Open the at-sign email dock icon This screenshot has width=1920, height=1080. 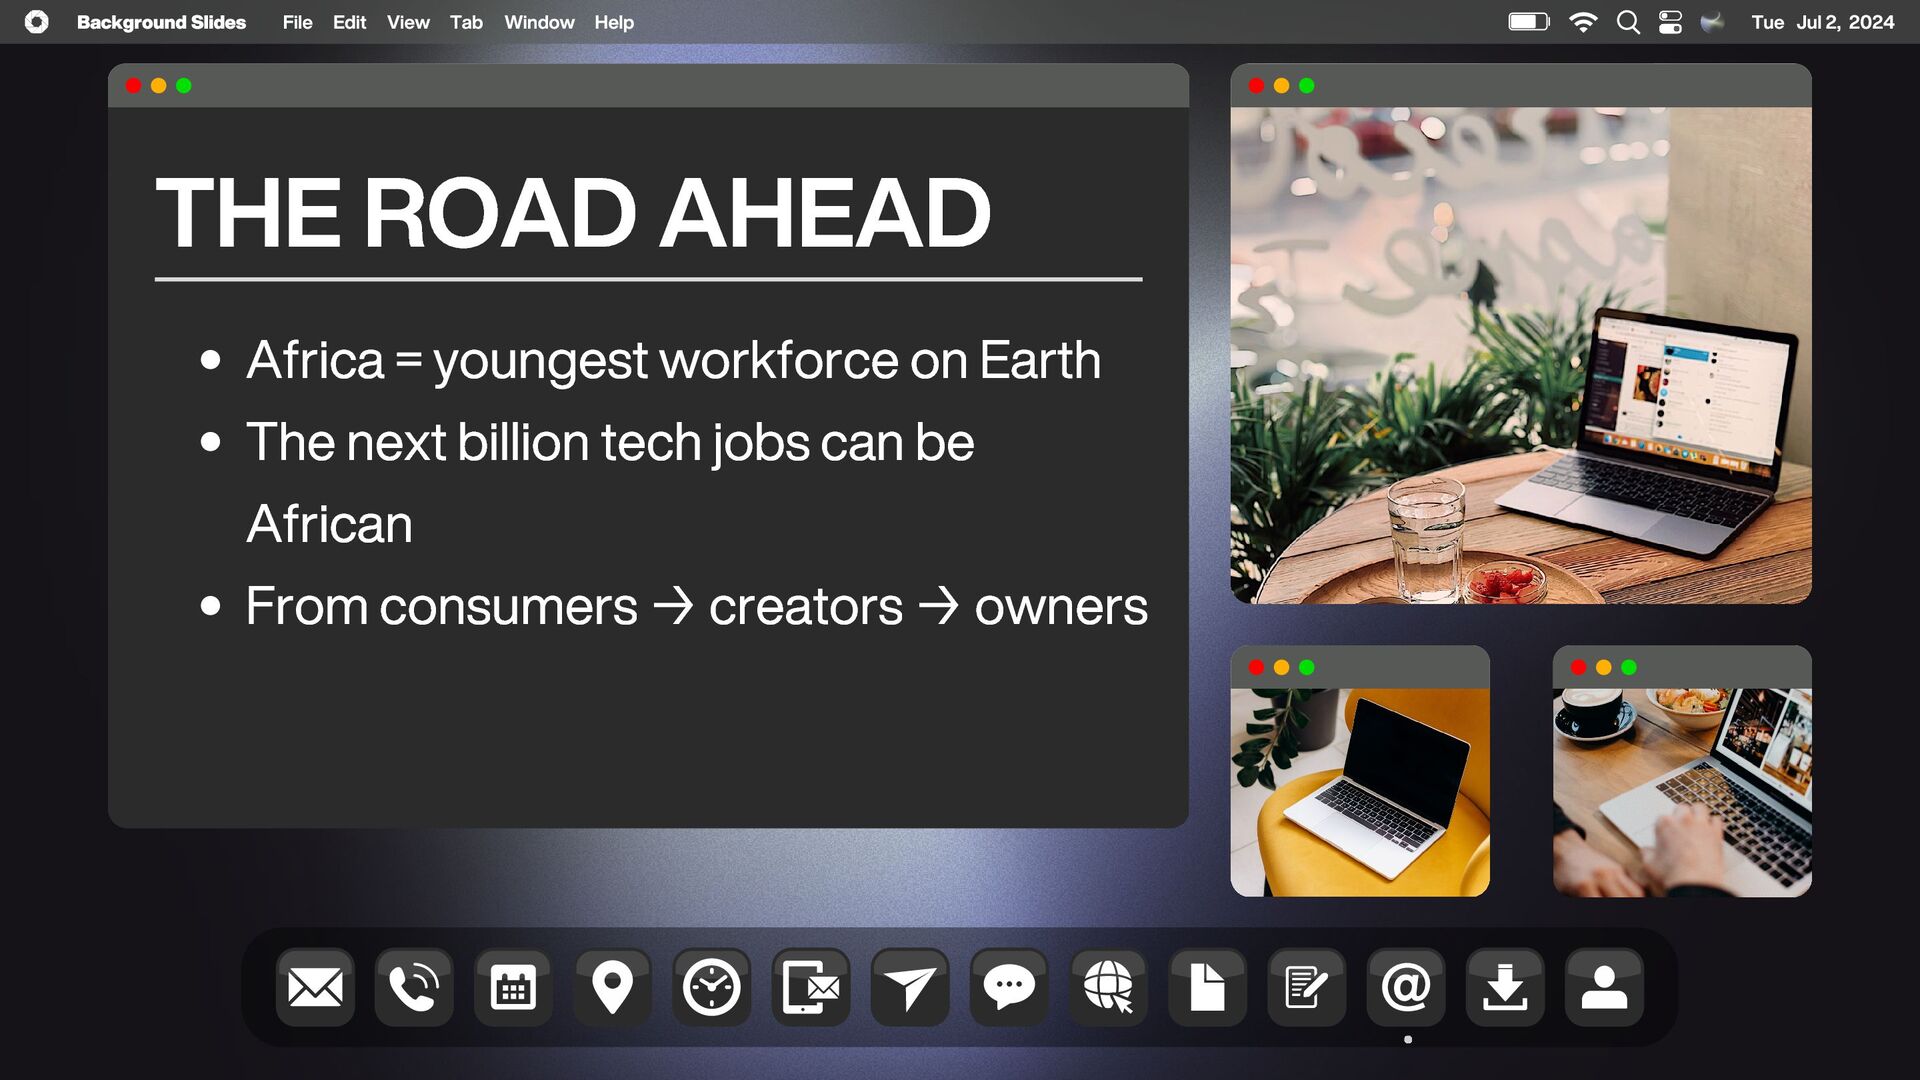[x=1405, y=988]
